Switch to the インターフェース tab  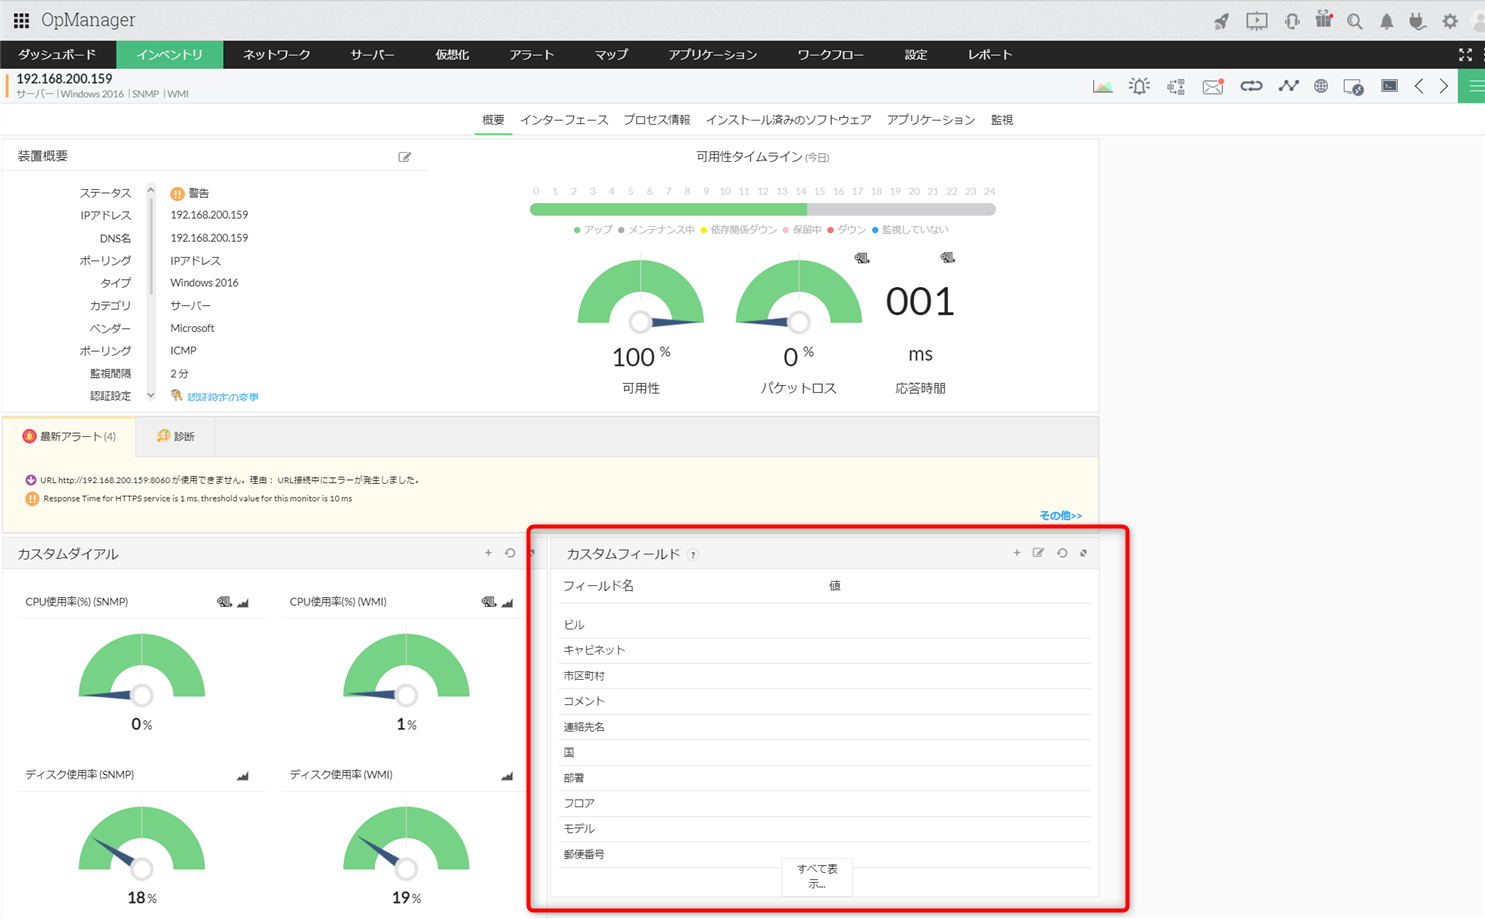[564, 120]
